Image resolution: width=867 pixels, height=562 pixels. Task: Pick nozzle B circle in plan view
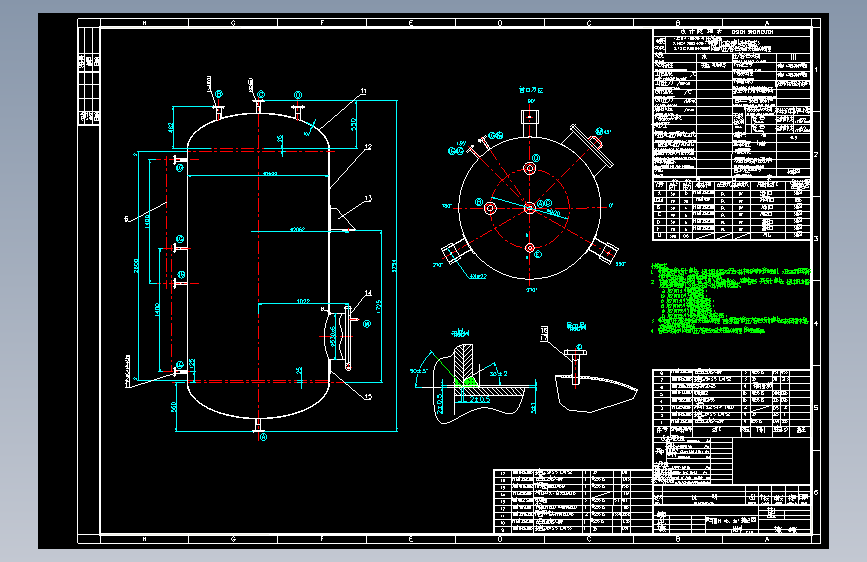(490, 208)
